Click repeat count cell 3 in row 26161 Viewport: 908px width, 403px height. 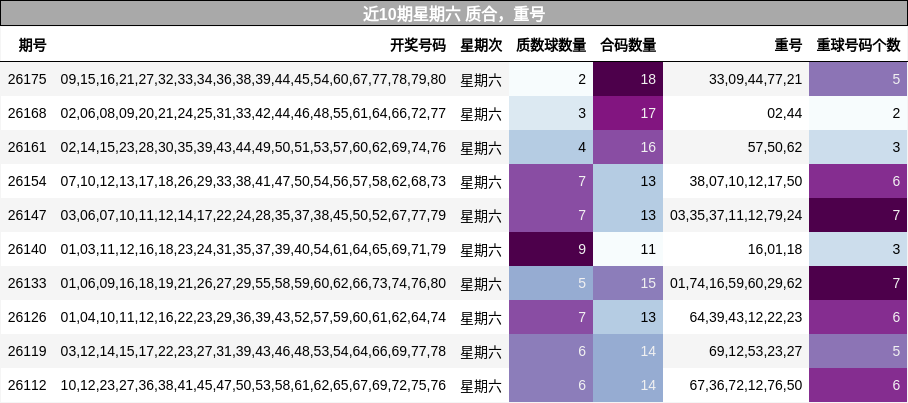click(x=859, y=147)
